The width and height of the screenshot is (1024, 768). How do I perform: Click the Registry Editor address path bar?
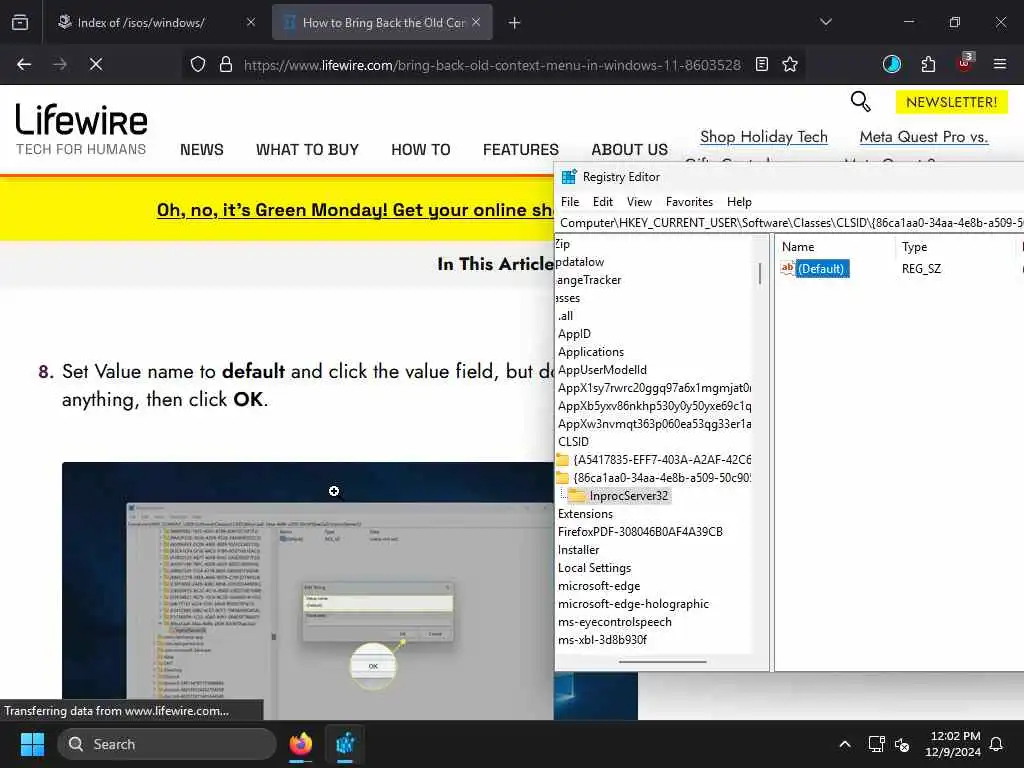790,223
